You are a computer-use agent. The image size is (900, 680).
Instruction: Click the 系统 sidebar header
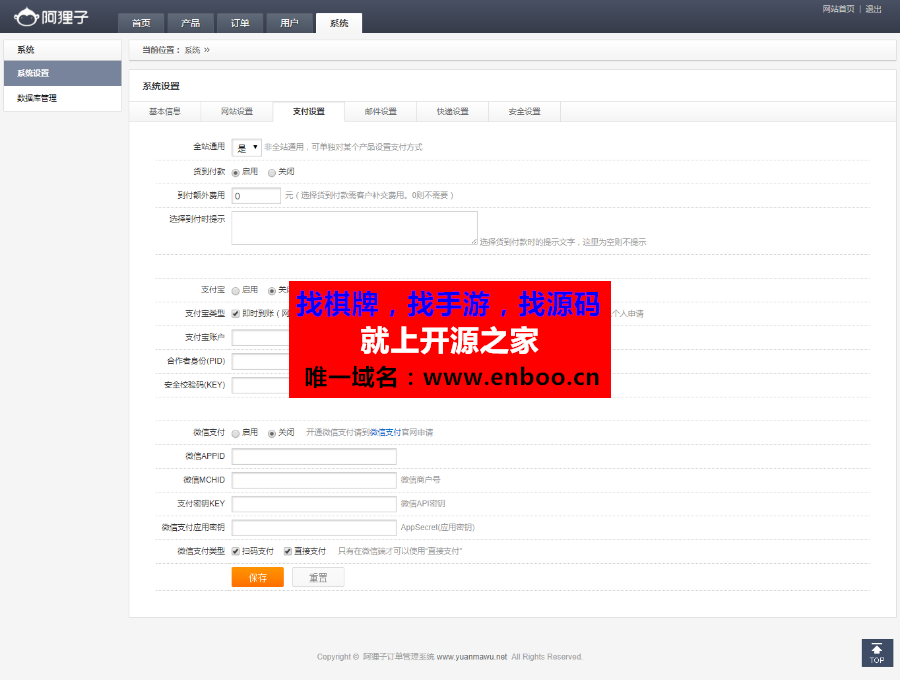[x=63, y=50]
